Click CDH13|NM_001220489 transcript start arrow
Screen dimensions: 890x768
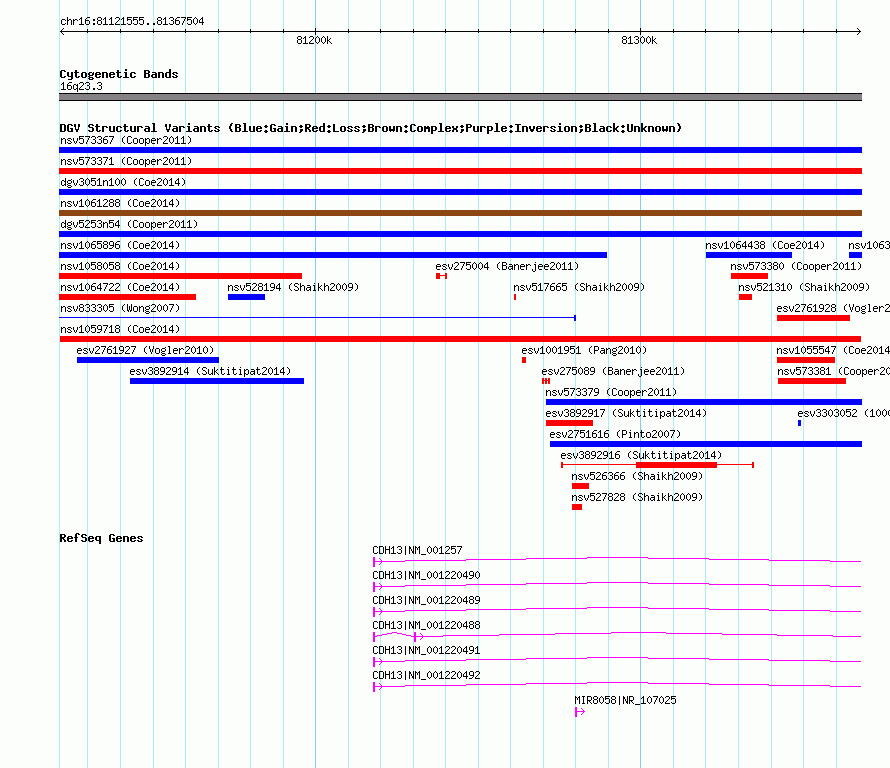tap(377, 612)
